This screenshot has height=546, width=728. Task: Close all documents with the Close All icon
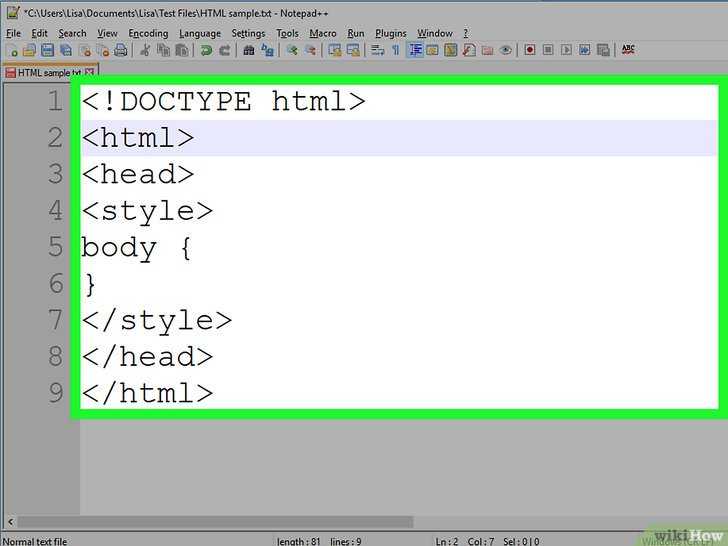103,50
